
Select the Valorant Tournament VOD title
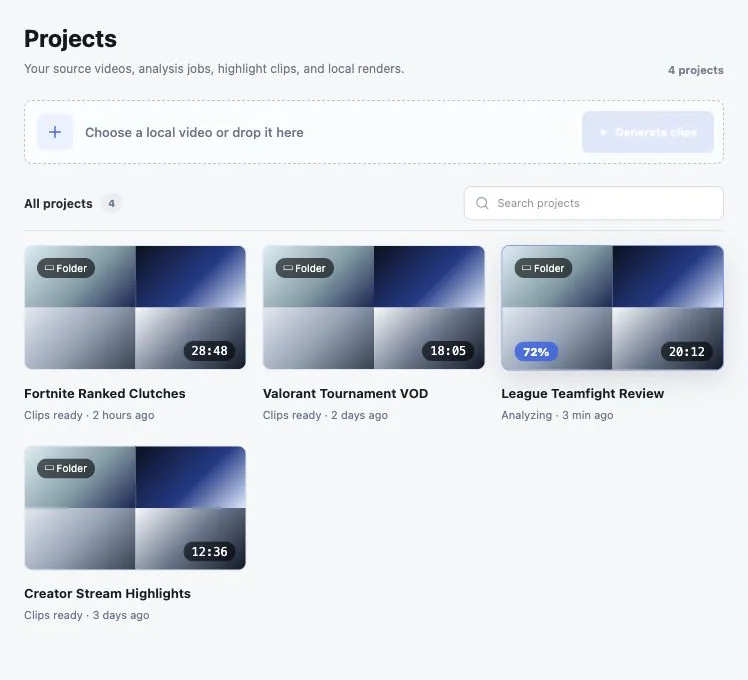[x=345, y=394]
